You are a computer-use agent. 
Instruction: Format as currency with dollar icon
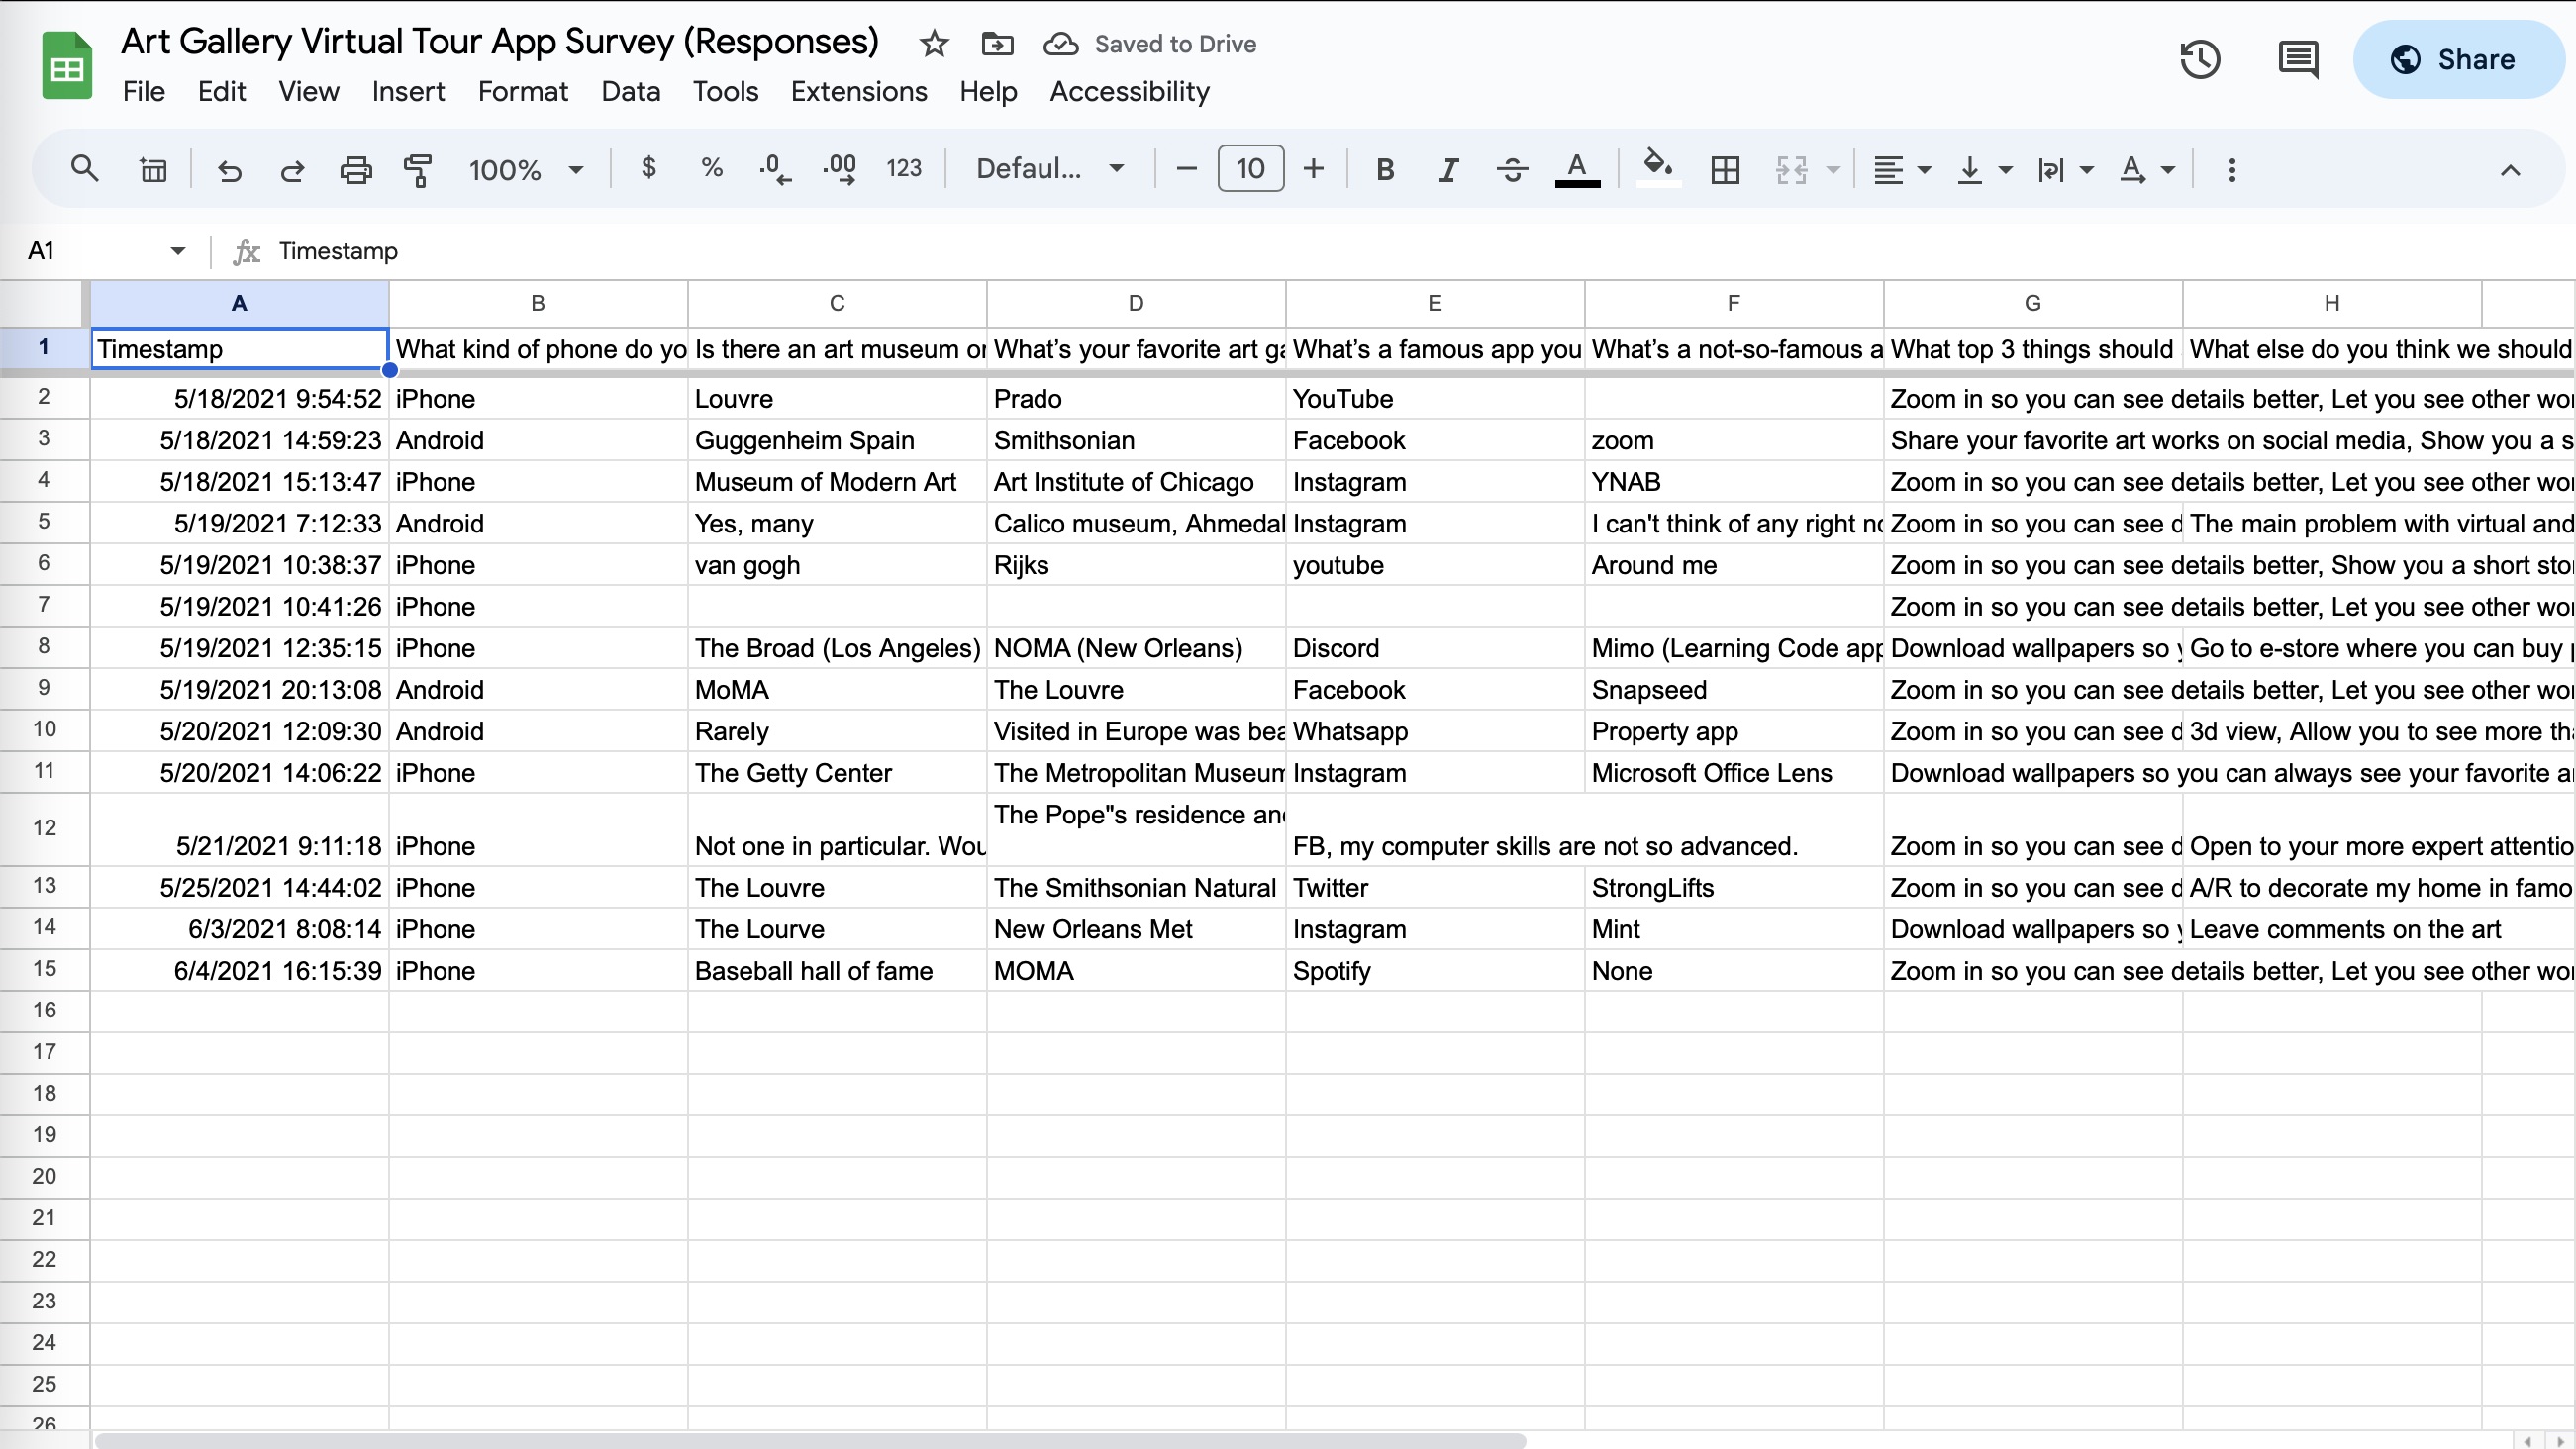pos(648,167)
